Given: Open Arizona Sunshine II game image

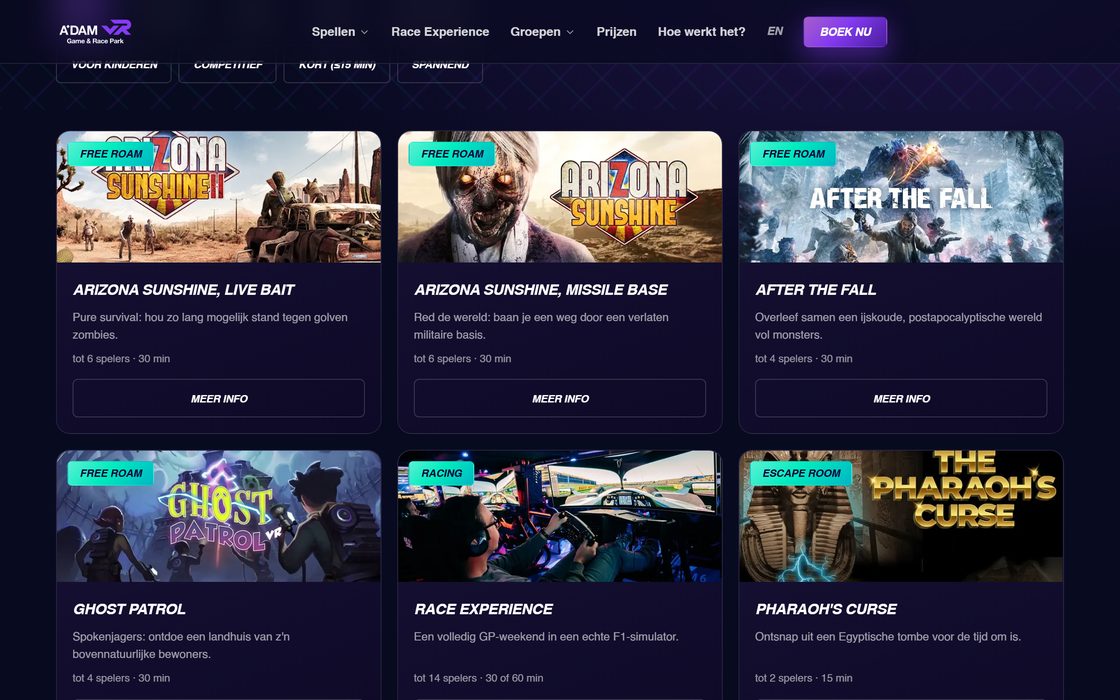Looking at the screenshot, I should click(x=219, y=197).
